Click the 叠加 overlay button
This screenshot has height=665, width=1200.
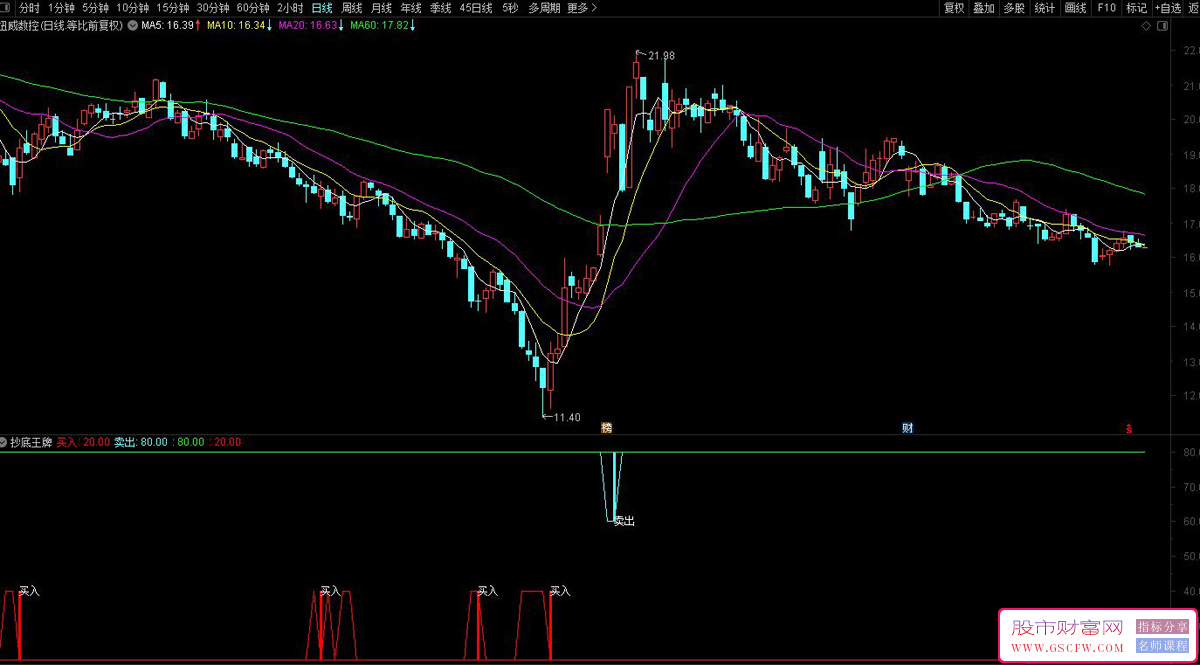984,8
